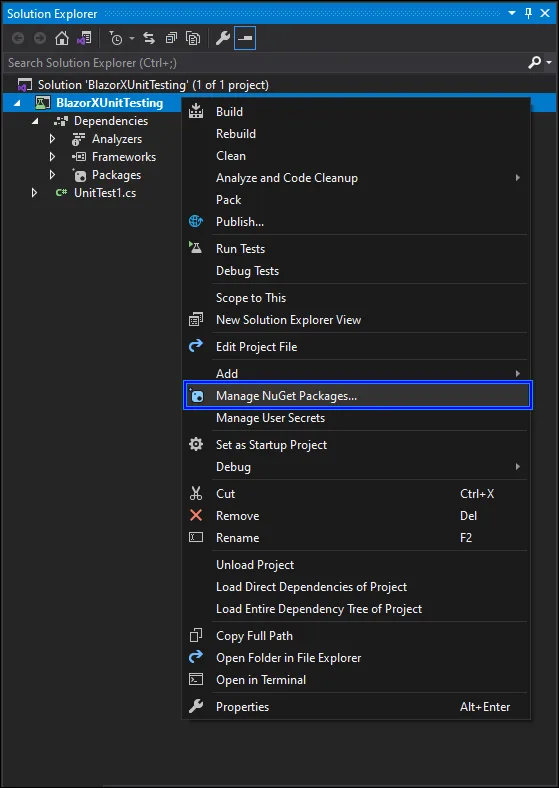The width and height of the screenshot is (559, 788).
Task: Choose Cut from the context menu
Action: (x=356, y=494)
